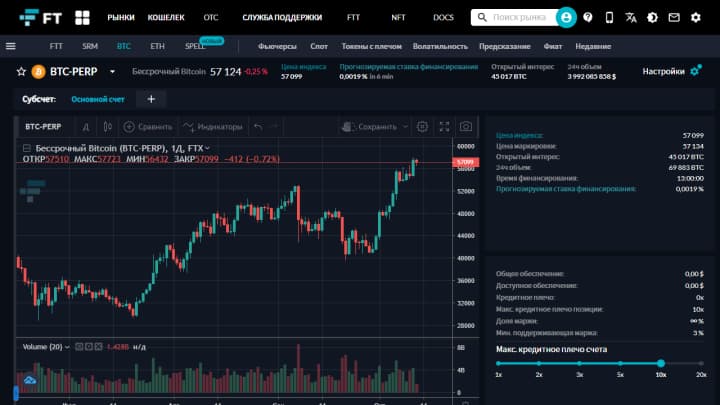Open the DOCS menu item

tap(443, 17)
